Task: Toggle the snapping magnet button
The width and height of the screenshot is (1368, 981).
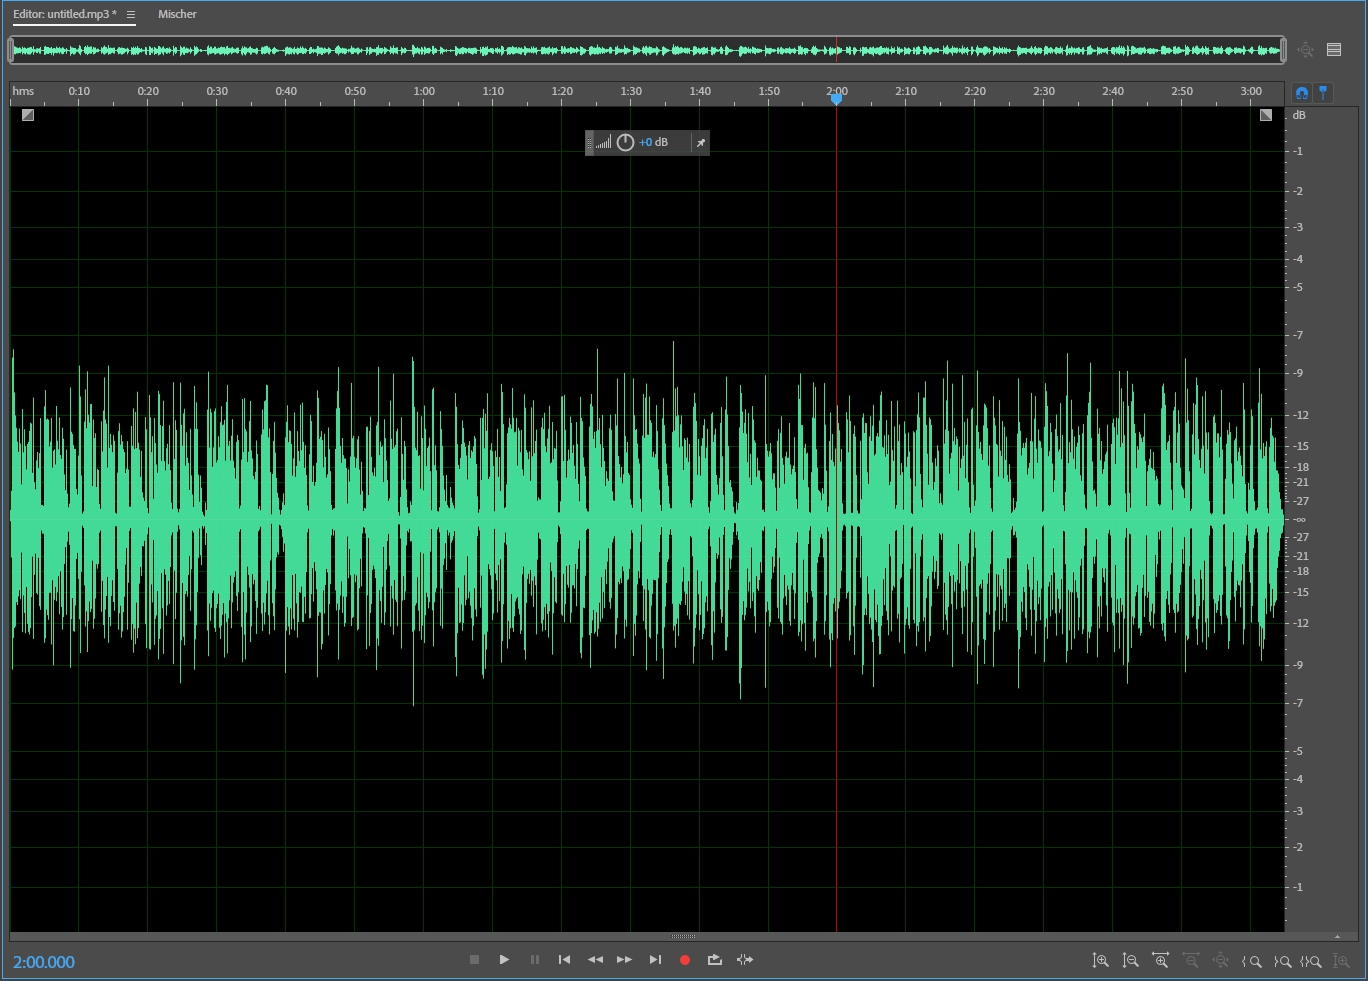Action: 1301,93
